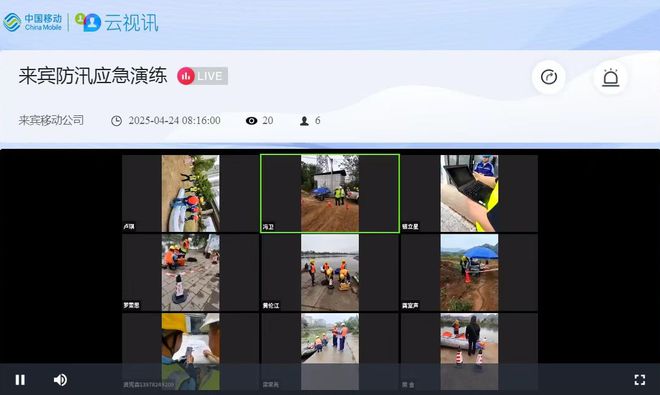Enter fullscreen mode for the video
The height and width of the screenshot is (395, 660).
640,380
